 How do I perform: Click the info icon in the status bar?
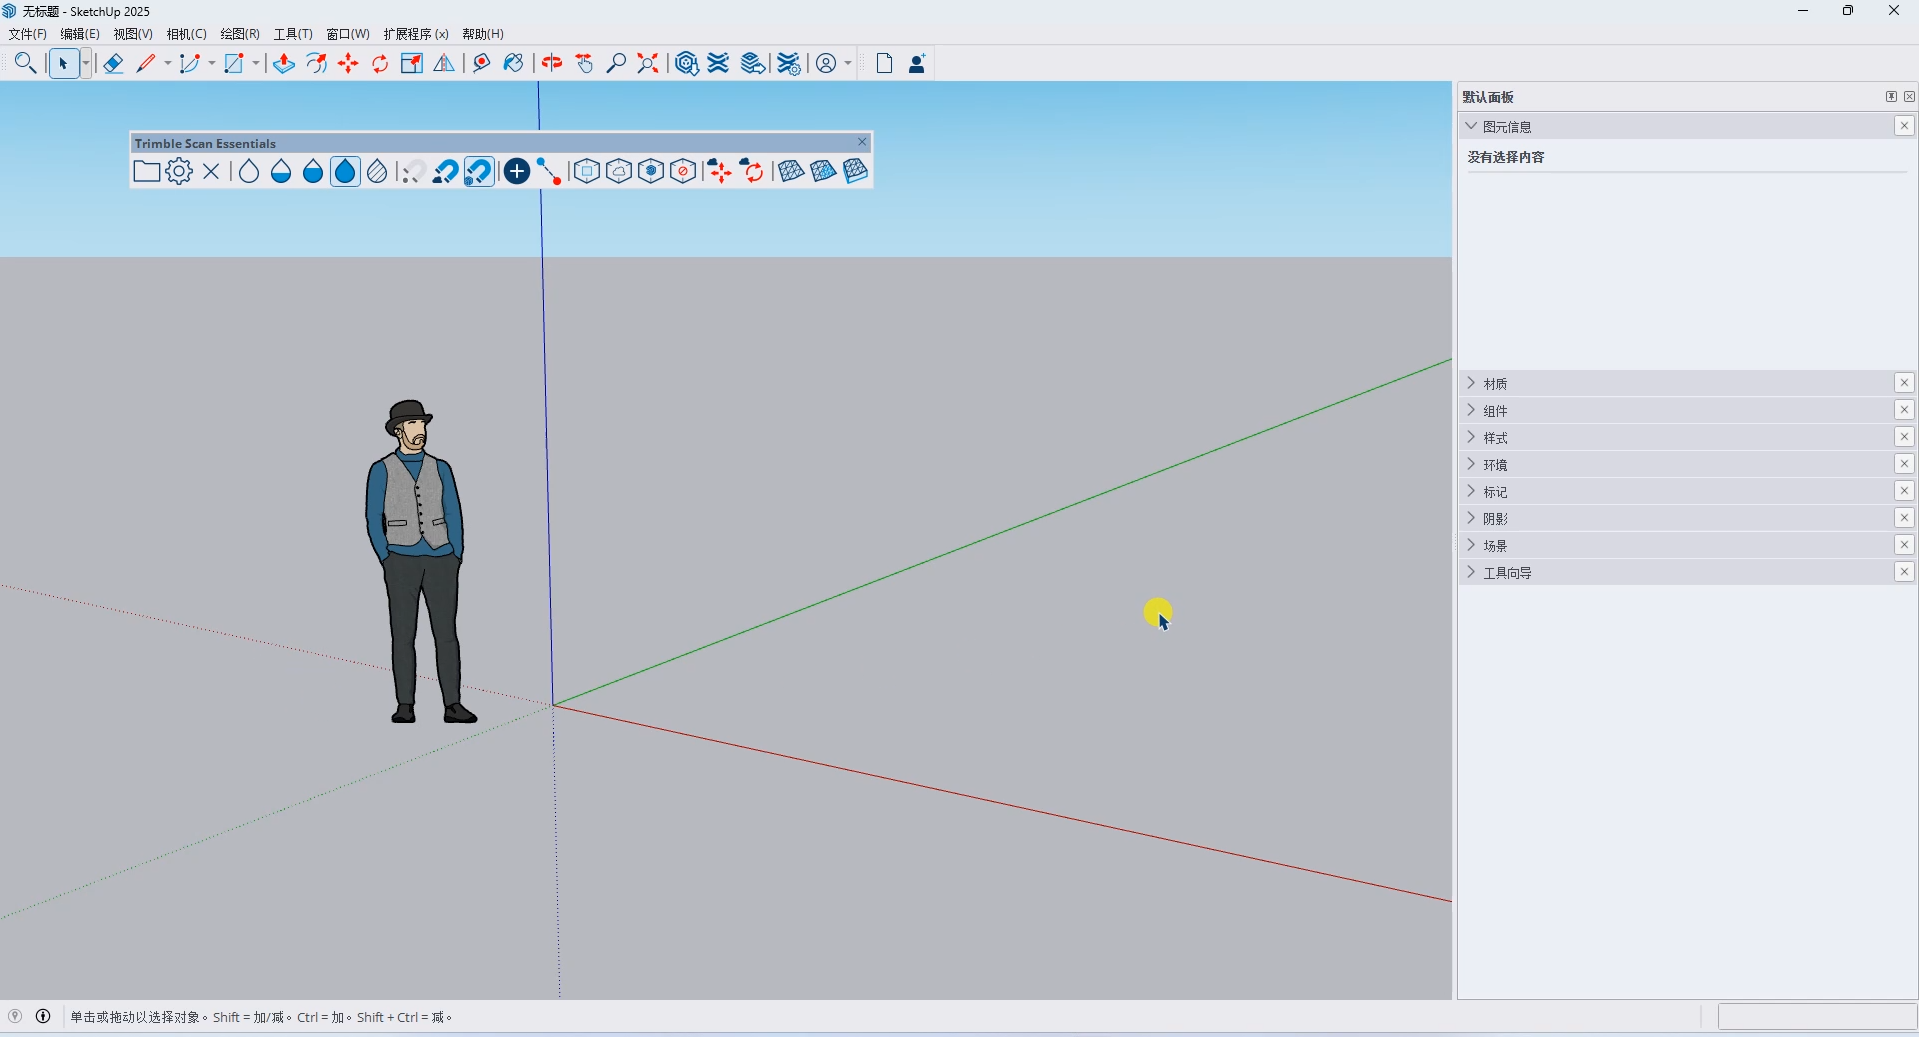pyautogui.click(x=43, y=1016)
